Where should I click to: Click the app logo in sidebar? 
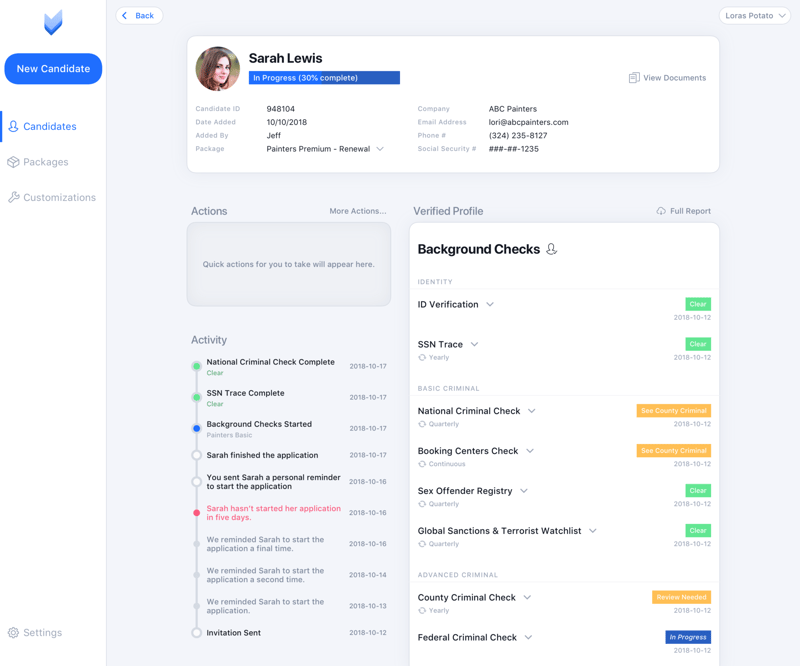point(53,22)
